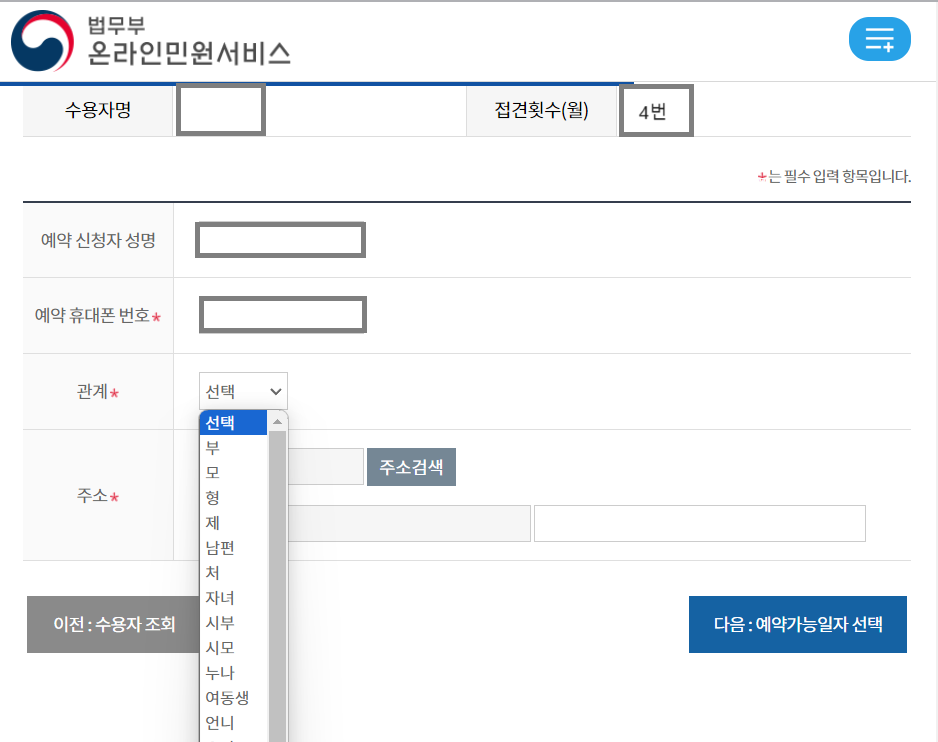Open the hamburger navigation menu
Image resolution: width=938 pixels, height=742 pixels.
tap(879, 39)
